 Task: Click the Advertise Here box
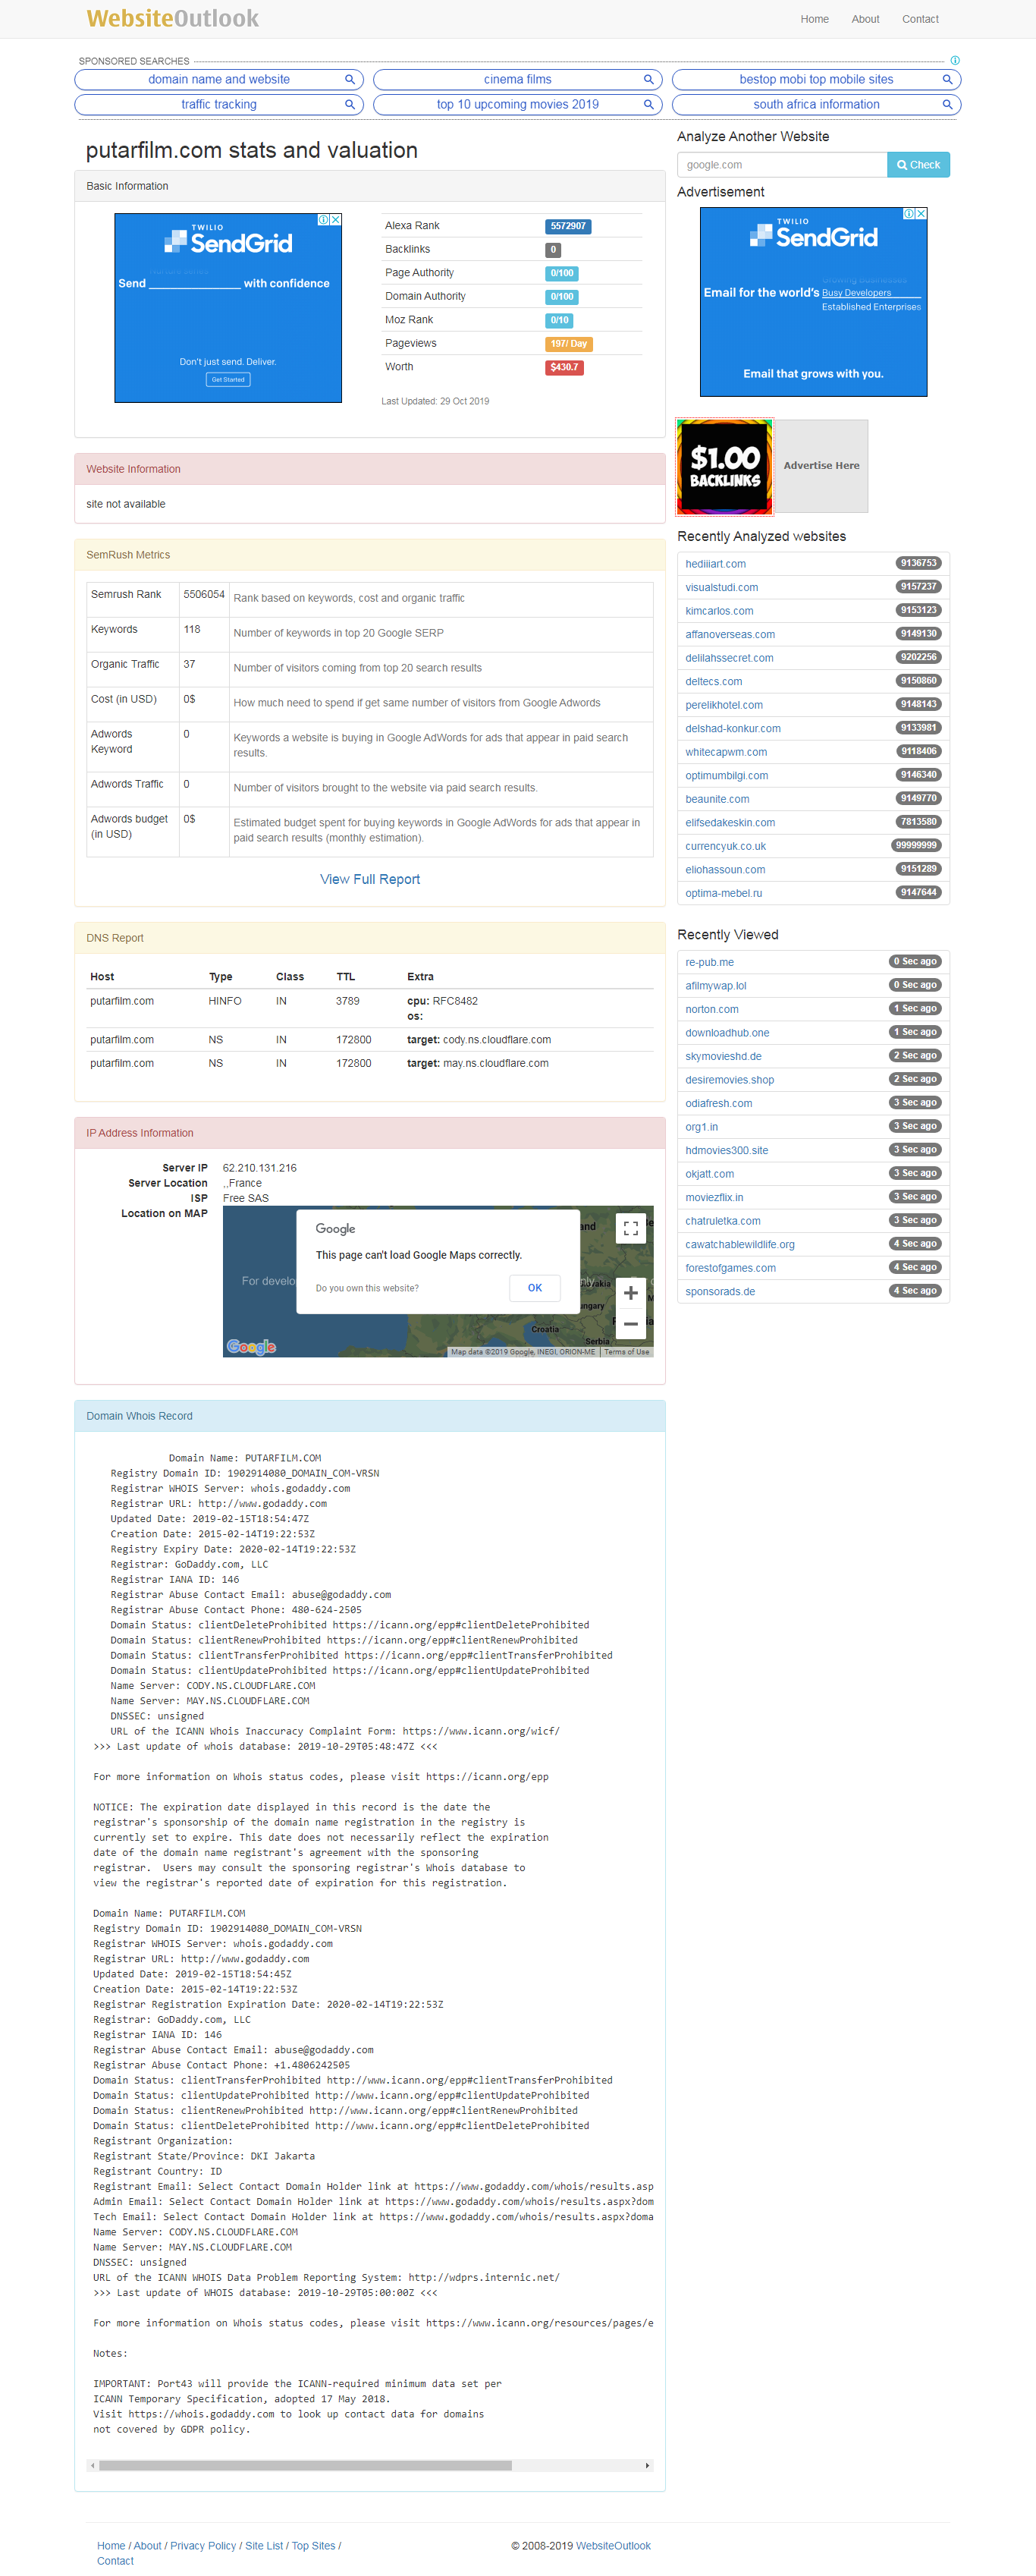click(x=821, y=466)
